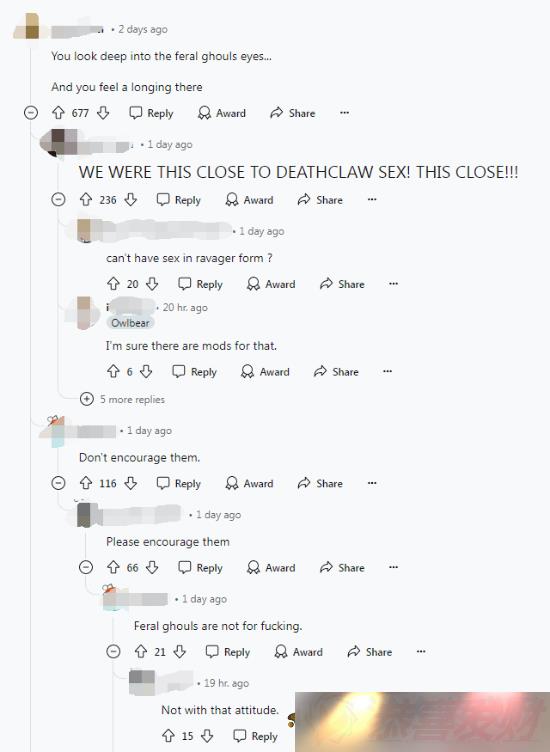Downvote the "Please encourage them" comment

[x=152, y=567]
